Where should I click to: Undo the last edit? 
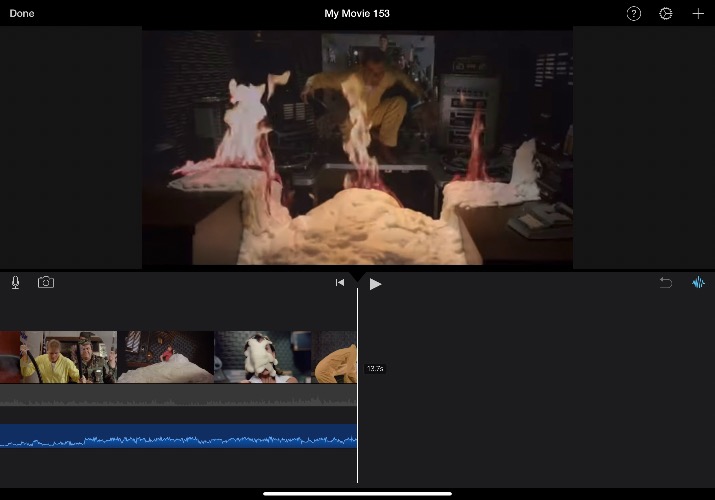coord(665,283)
